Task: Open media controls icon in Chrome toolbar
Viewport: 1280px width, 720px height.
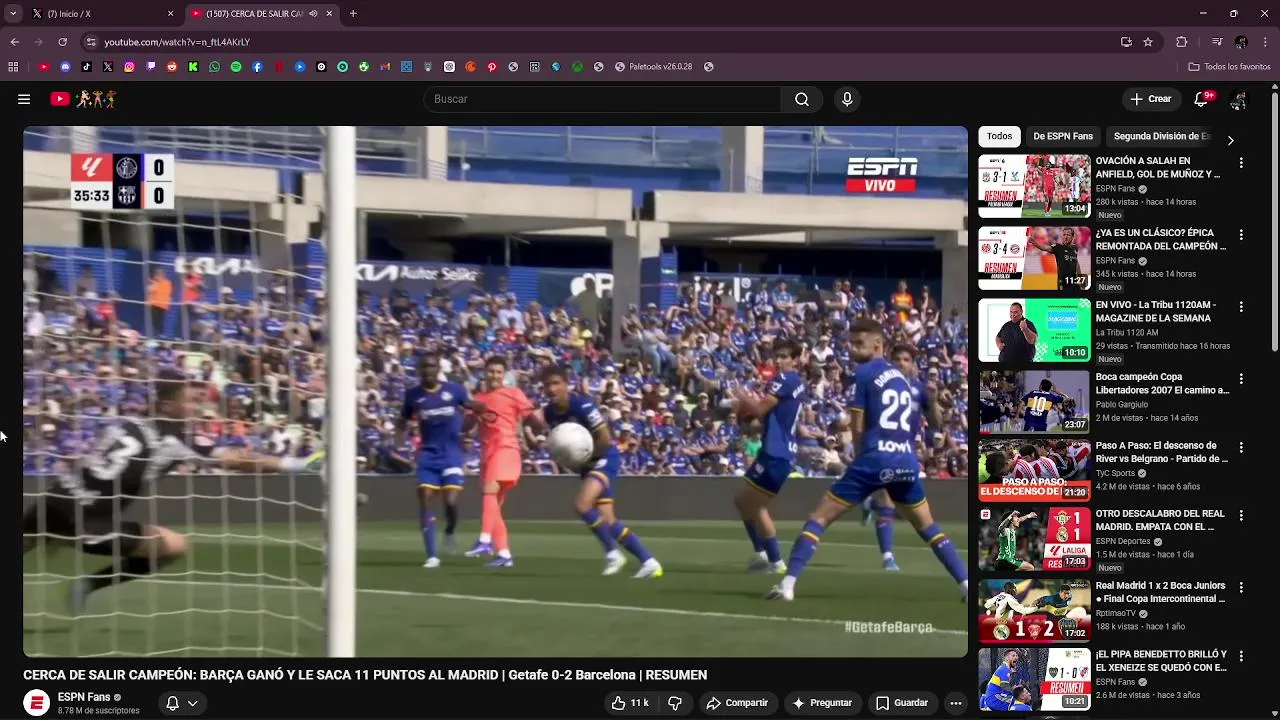Action: 1217,42
